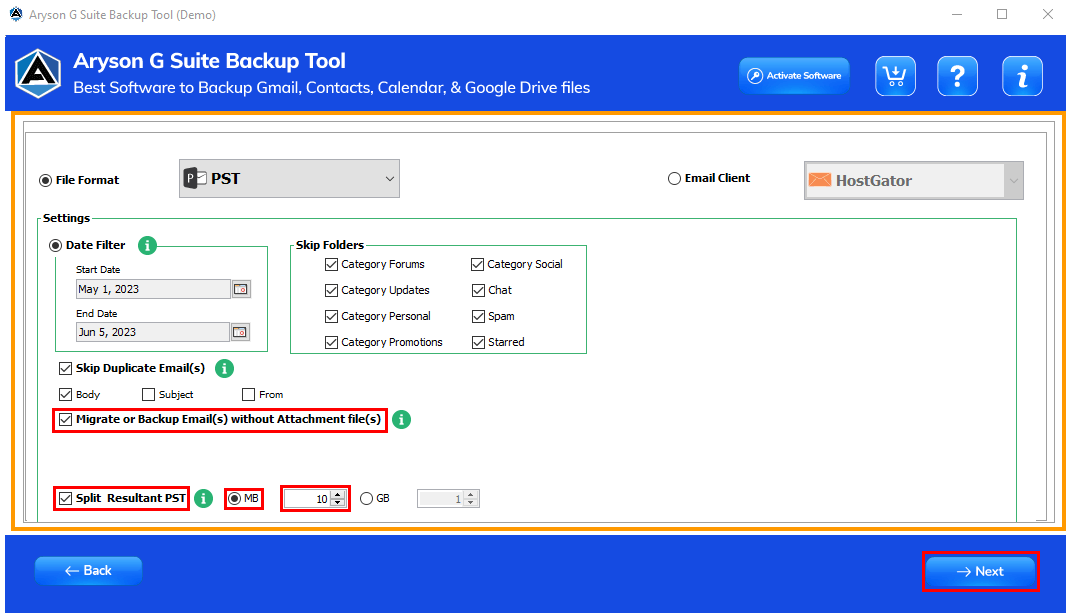Toggle Category Forums skip checkbox
The height and width of the screenshot is (616, 1070).
[332, 265]
